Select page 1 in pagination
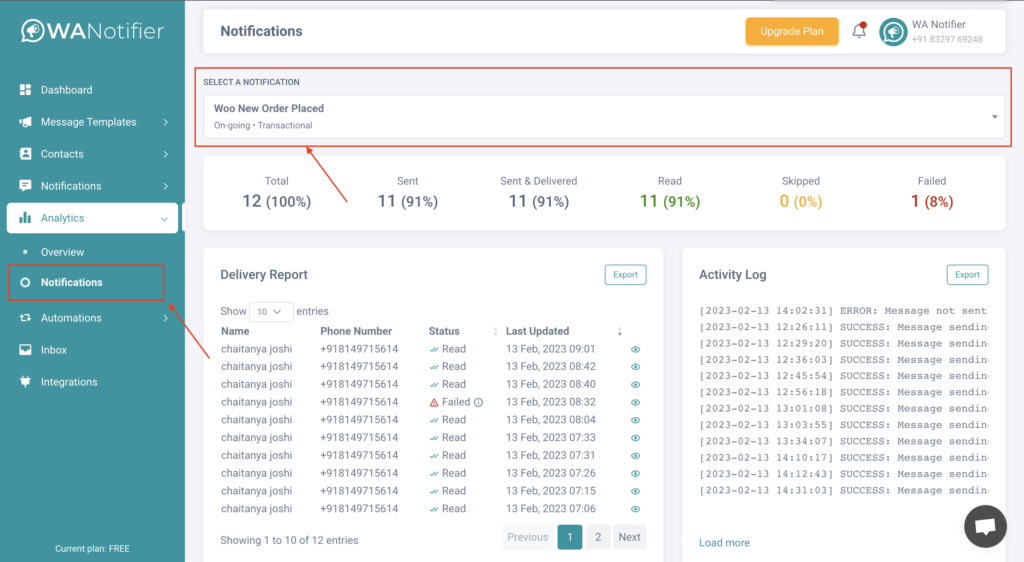 point(569,537)
